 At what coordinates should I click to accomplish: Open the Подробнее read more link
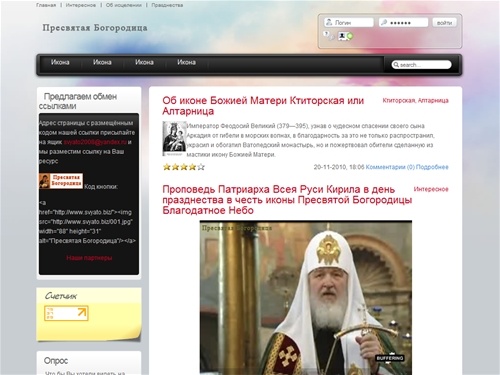432,167
